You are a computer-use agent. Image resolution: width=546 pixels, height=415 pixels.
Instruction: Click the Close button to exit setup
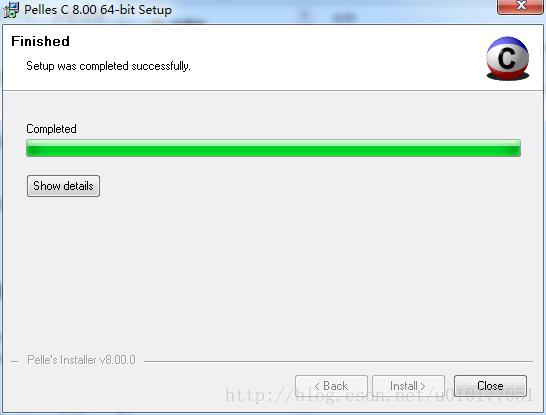490,386
